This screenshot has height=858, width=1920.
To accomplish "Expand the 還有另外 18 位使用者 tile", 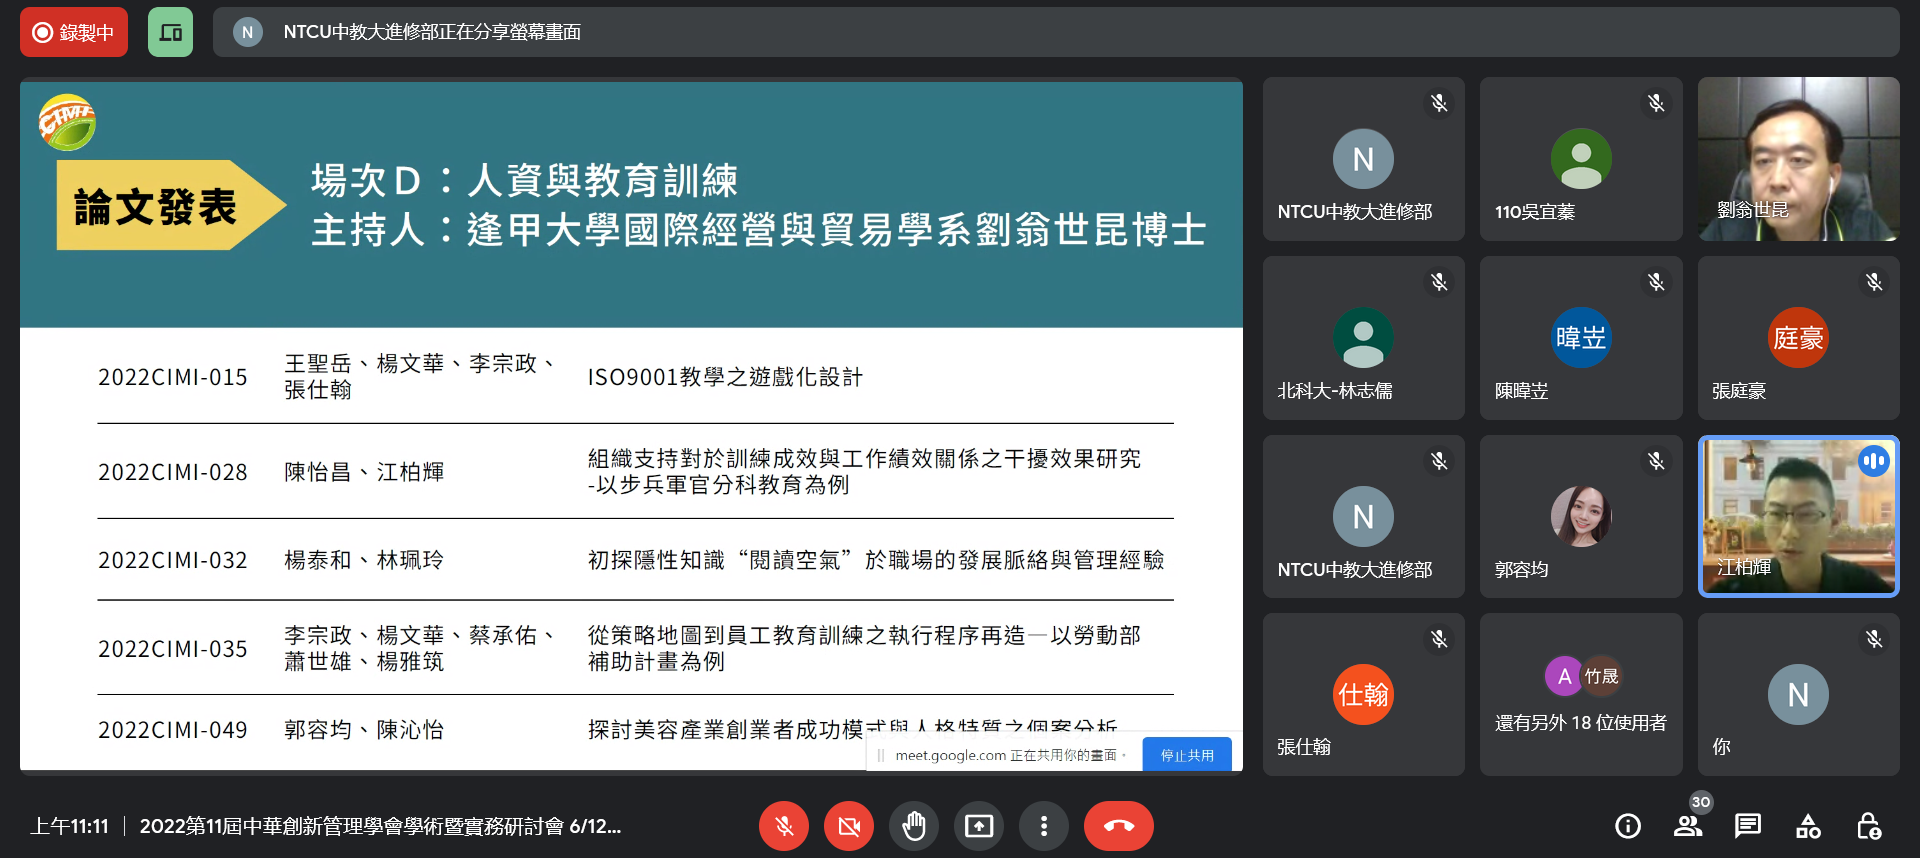I will 1580,695.
